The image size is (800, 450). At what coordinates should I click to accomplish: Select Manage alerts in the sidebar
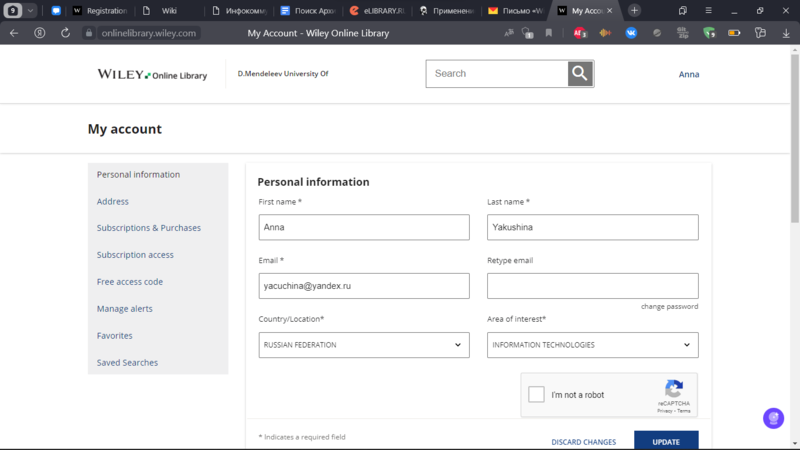click(124, 309)
